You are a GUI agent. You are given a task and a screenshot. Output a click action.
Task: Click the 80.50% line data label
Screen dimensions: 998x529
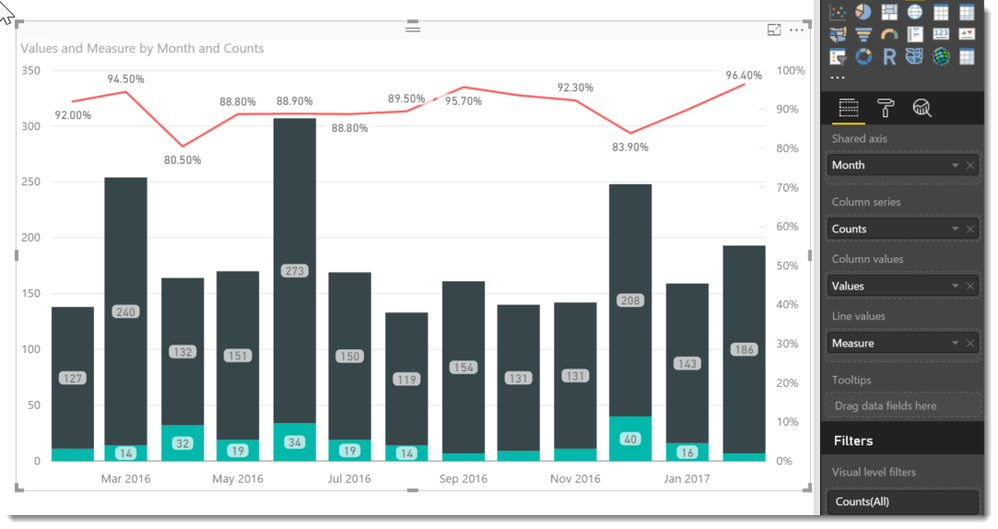point(183,160)
